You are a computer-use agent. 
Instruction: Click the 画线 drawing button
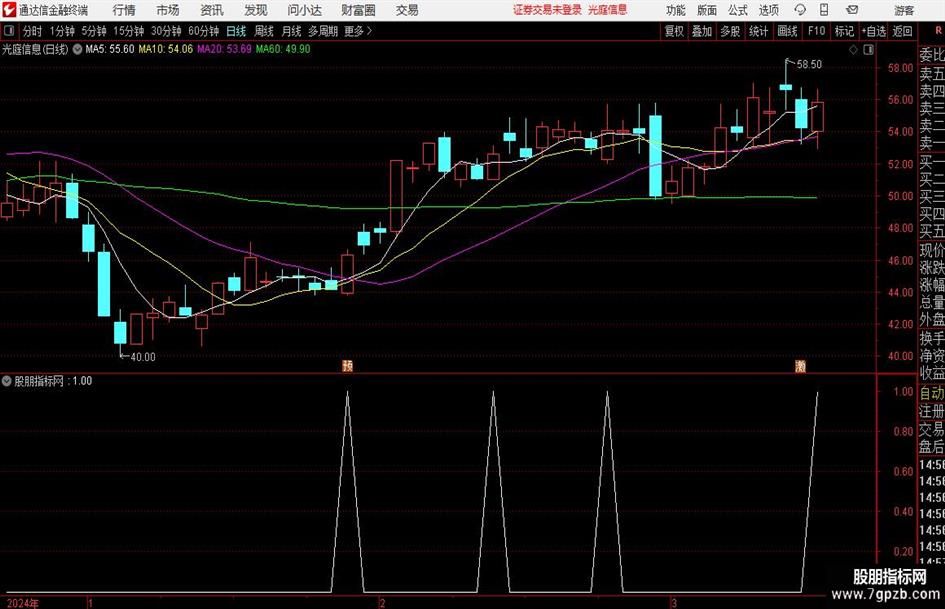point(787,31)
